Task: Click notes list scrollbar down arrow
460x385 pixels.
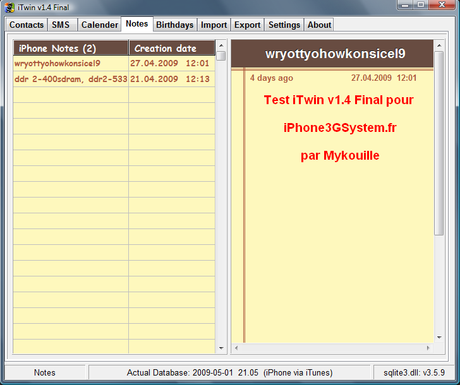Action: click(x=221, y=348)
